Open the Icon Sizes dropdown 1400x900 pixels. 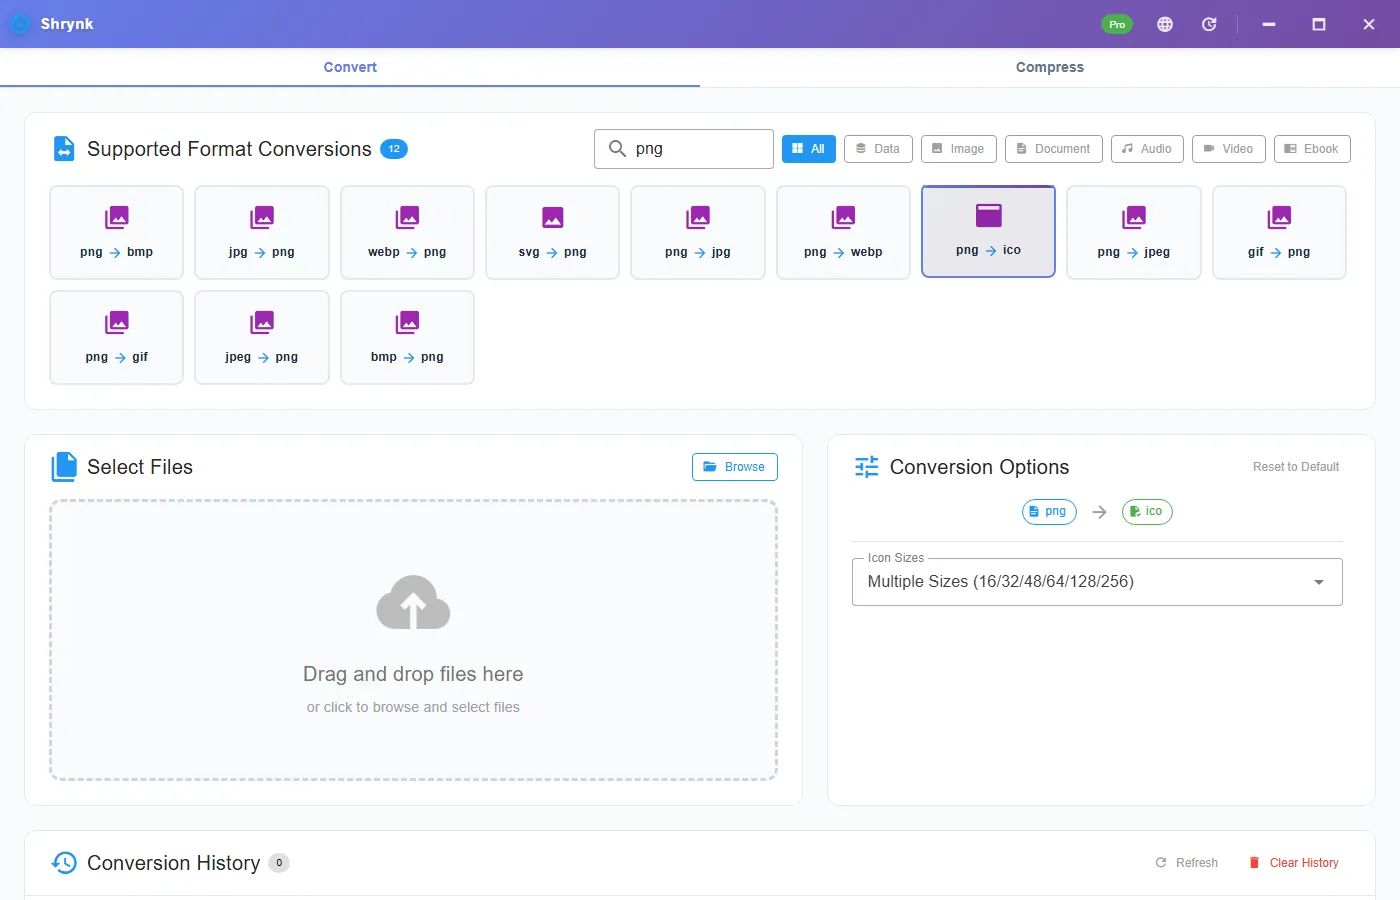tap(1097, 582)
